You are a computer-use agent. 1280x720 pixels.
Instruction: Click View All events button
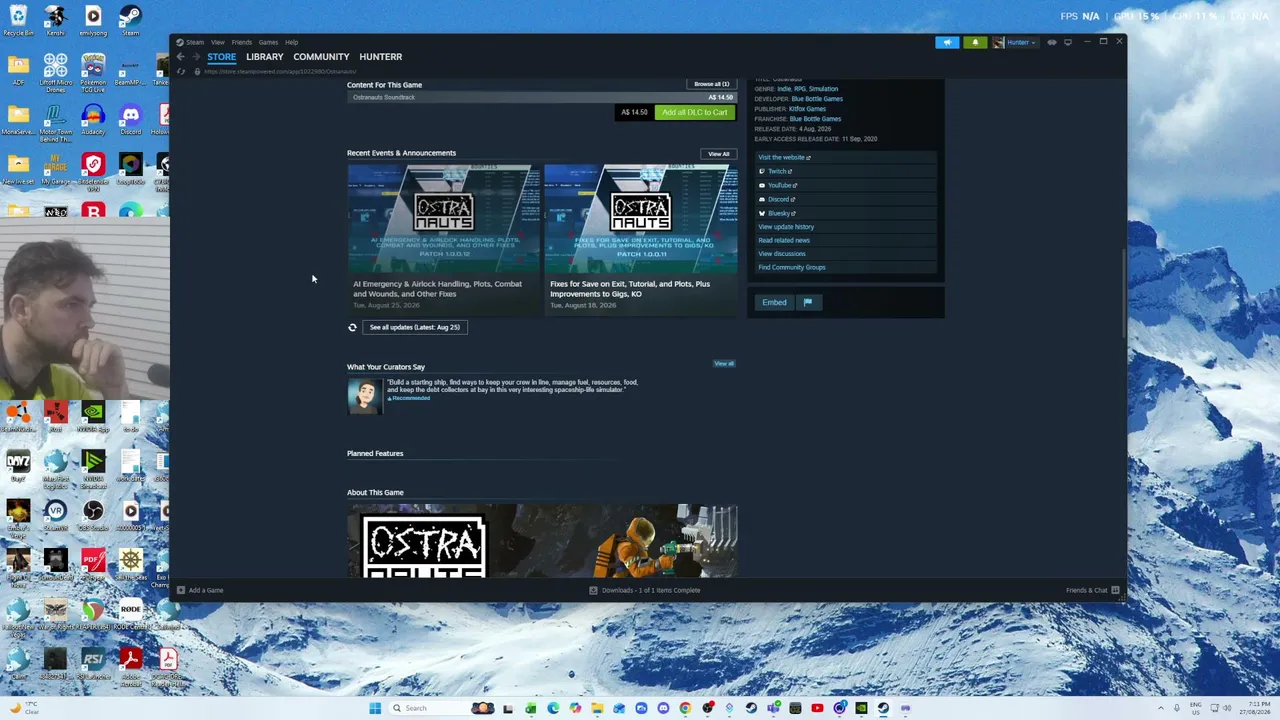click(x=719, y=154)
